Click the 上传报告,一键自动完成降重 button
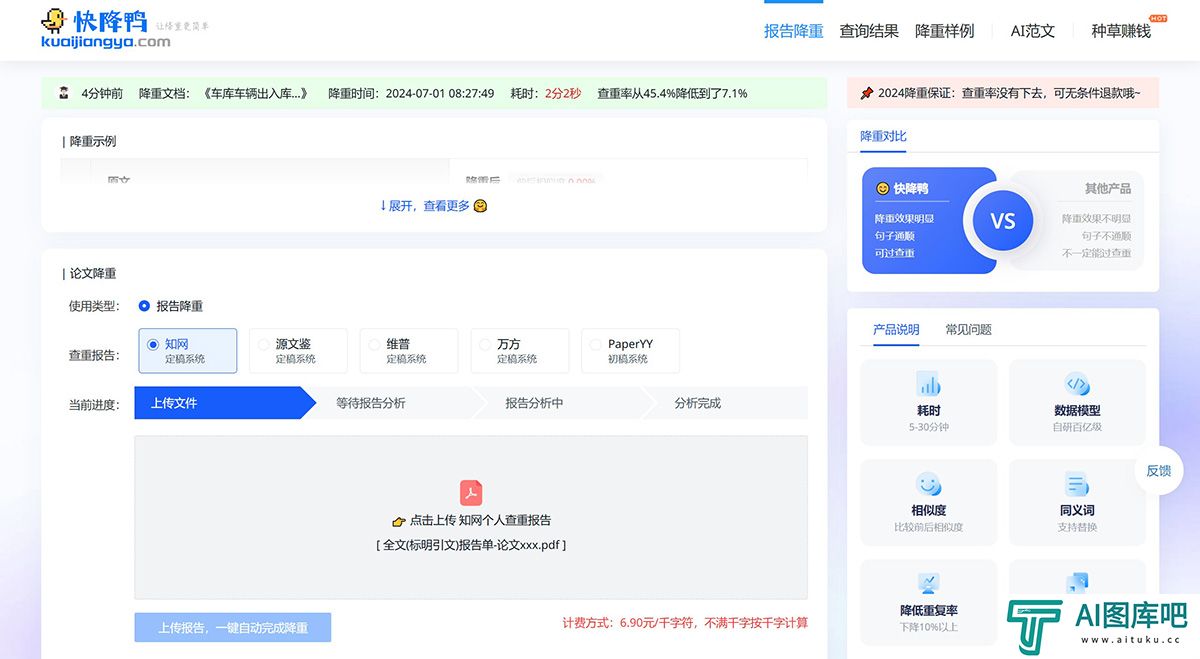This screenshot has height=659, width=1200. click(x=233, y=628)
